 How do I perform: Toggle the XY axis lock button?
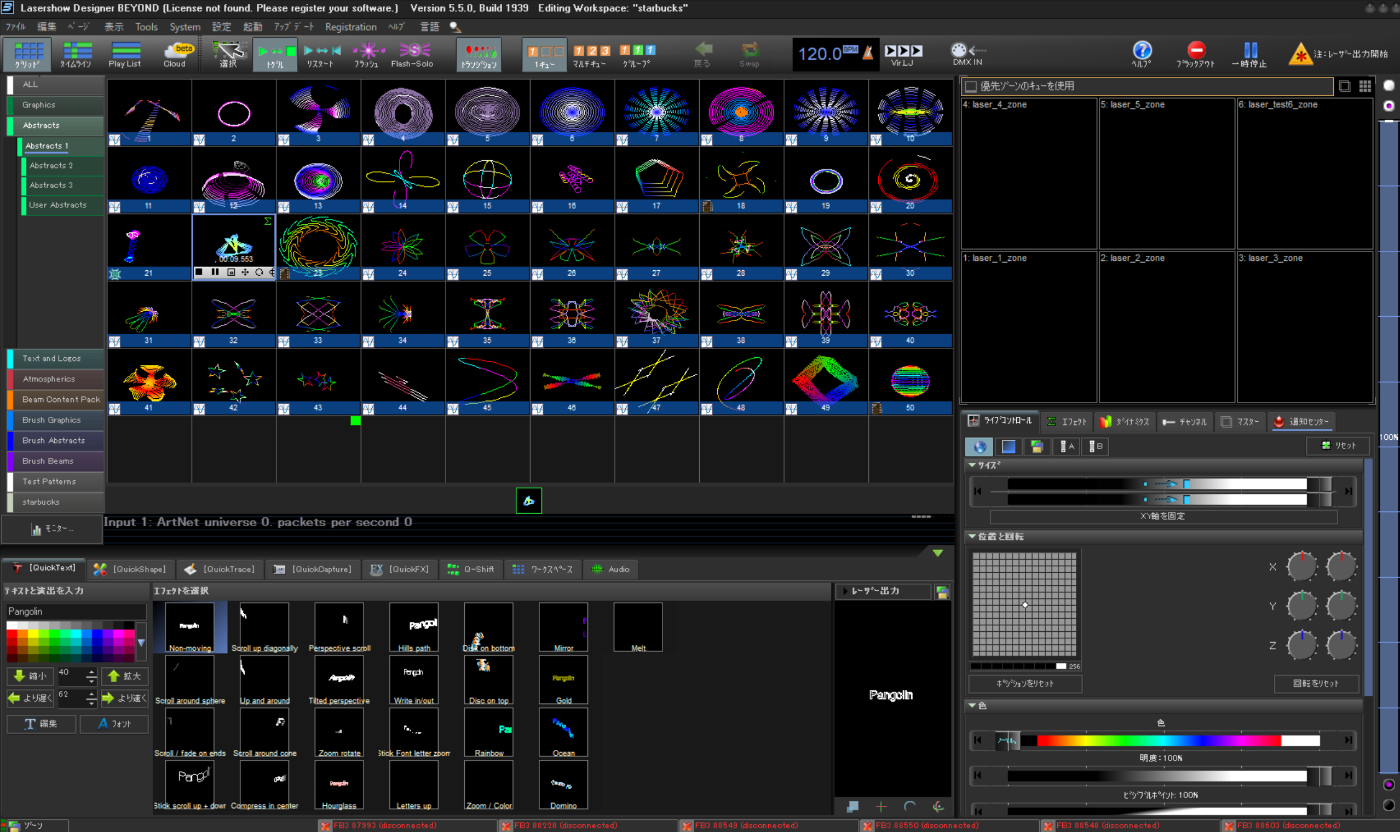[x=1163, y=517]
